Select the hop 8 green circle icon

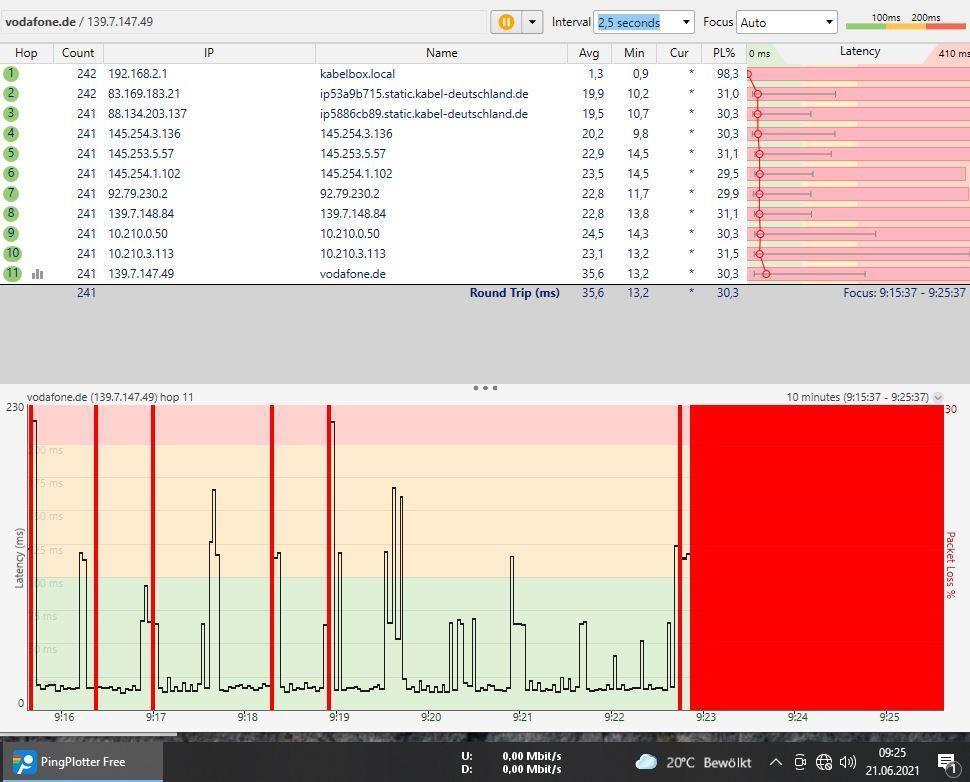click(x=11, y=213)
